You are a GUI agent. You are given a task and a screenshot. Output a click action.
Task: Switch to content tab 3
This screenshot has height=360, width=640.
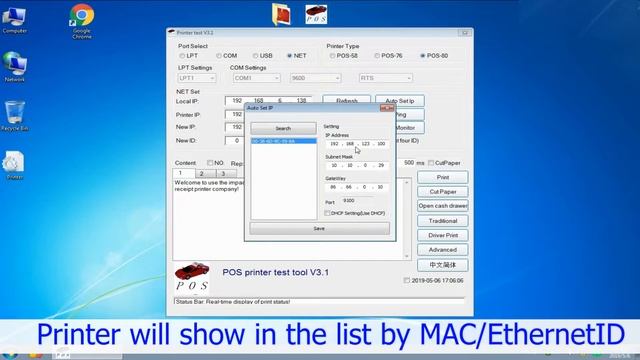pos(227,174)
